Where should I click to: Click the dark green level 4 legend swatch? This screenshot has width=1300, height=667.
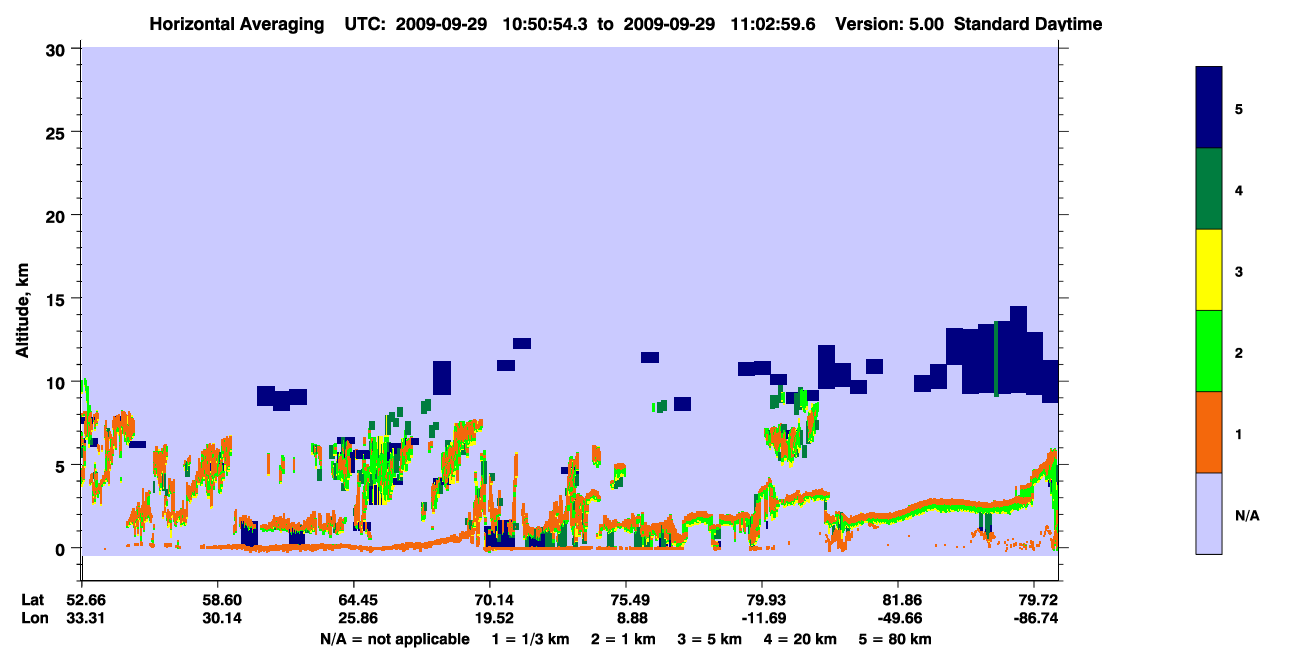(x=1209, y=189)
